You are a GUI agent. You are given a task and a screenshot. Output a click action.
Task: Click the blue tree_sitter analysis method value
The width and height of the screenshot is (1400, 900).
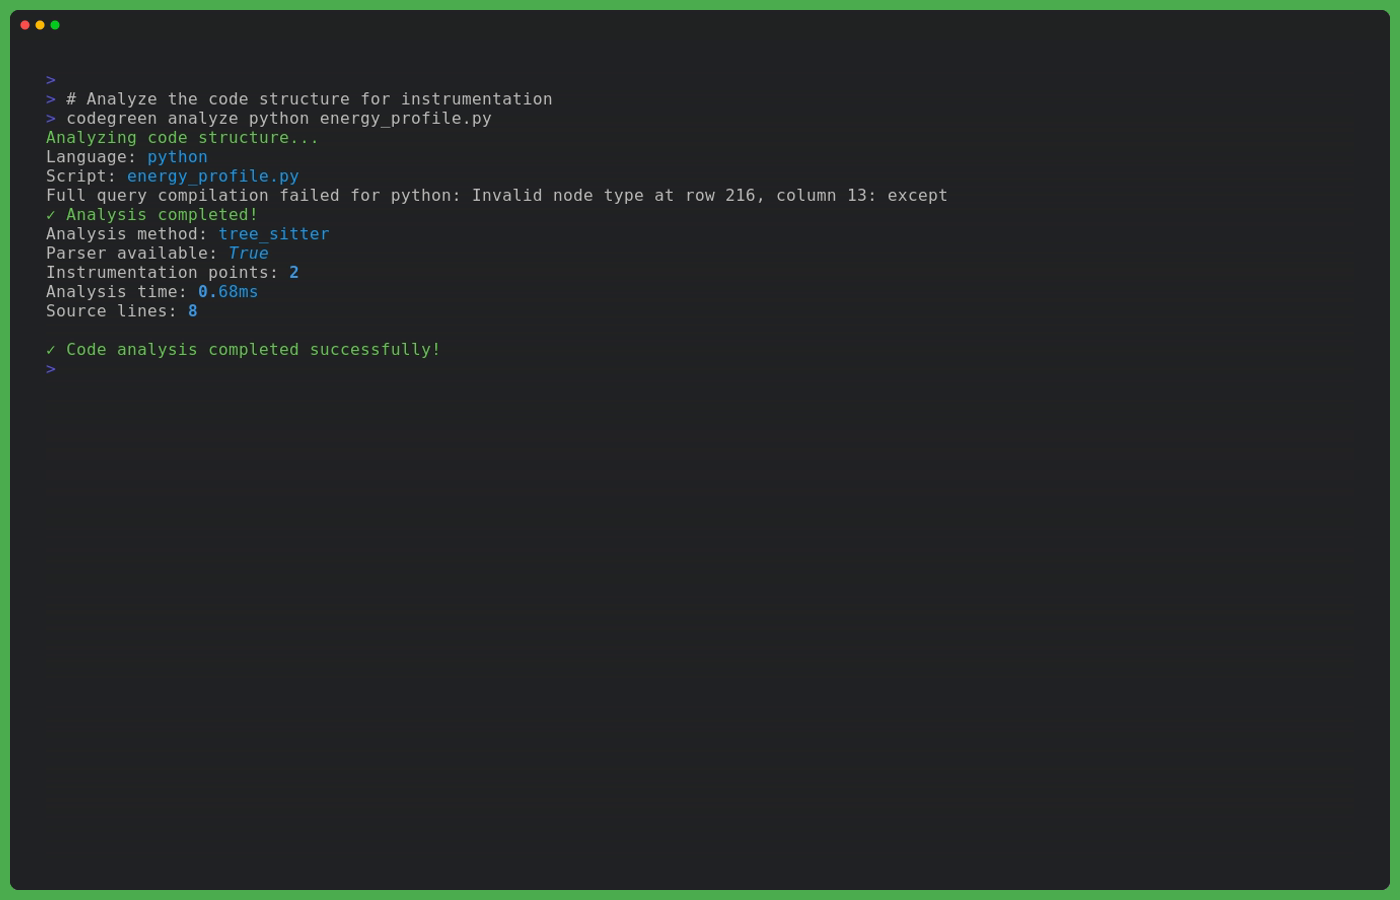pos(274,234)
